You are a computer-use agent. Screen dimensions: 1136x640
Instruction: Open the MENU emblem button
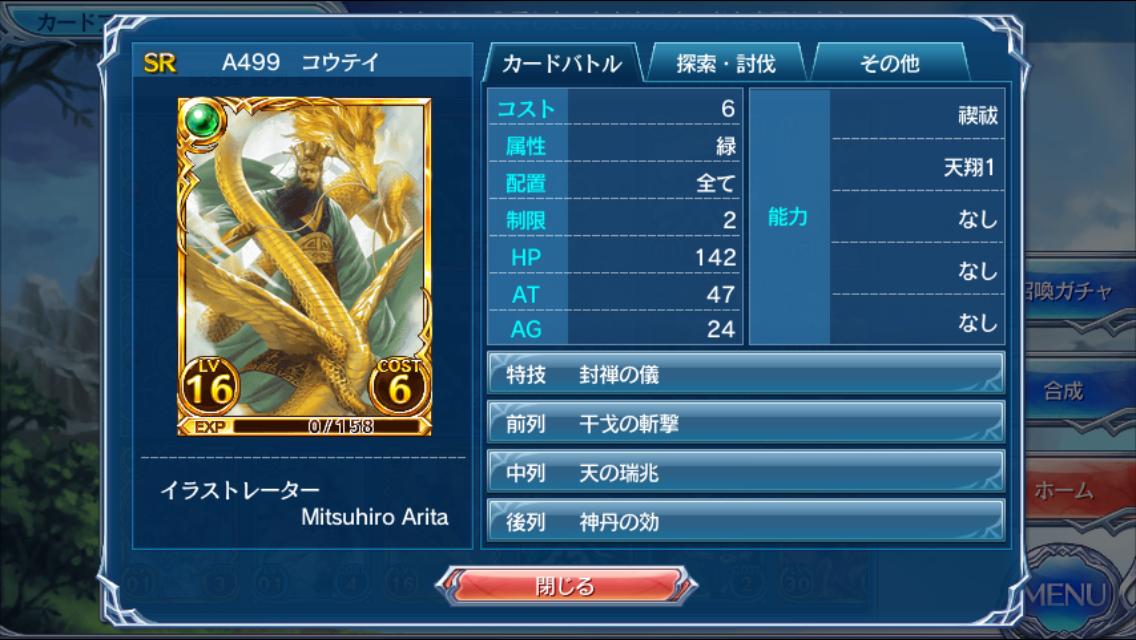pyautogui.click(x=1074, y=591)
